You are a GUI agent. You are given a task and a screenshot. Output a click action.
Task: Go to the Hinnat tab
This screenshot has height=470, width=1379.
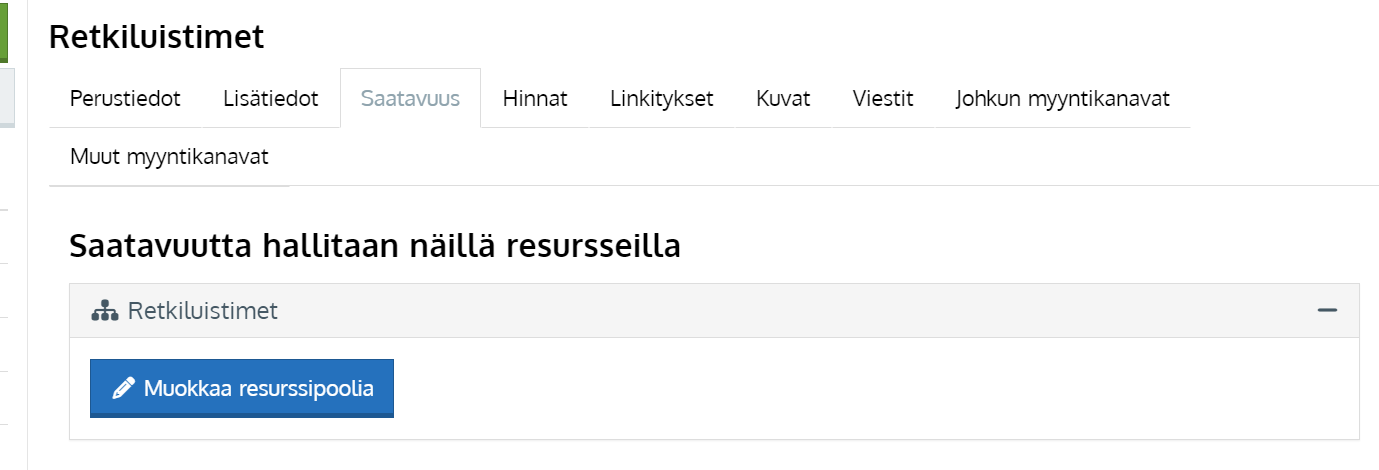(535, 99)
